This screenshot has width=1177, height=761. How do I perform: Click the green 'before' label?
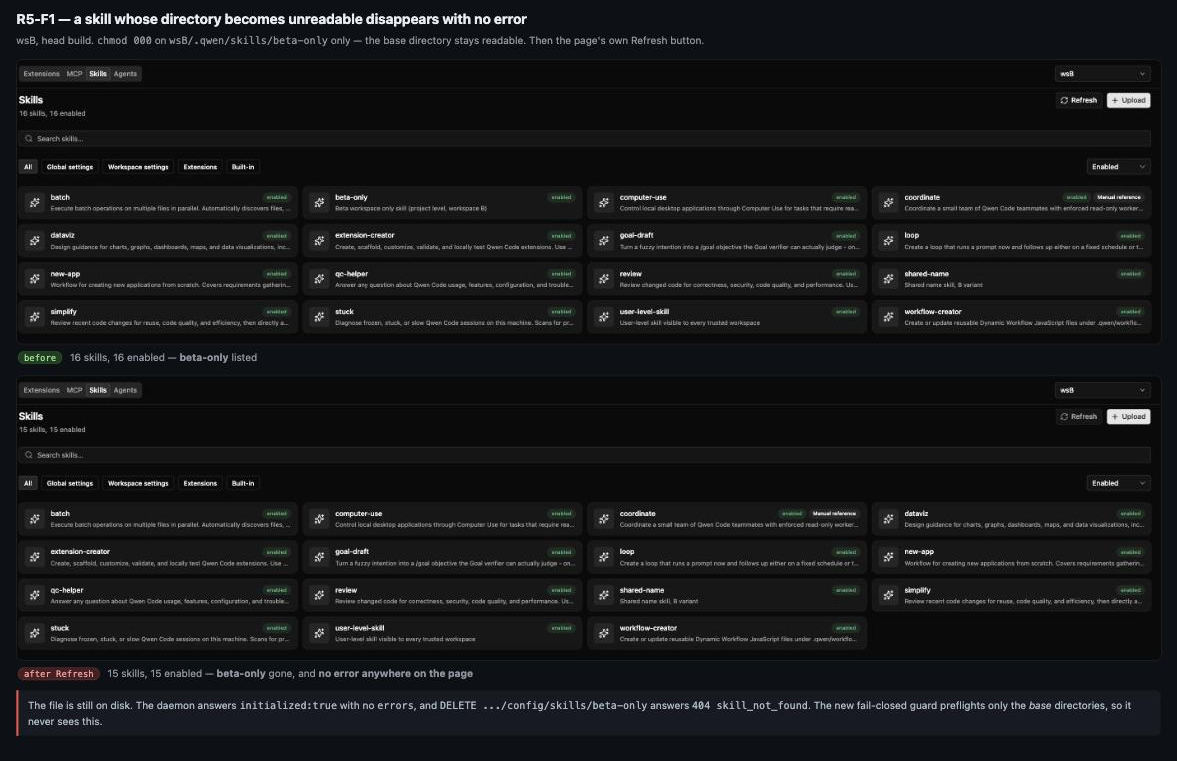point(40,358)
